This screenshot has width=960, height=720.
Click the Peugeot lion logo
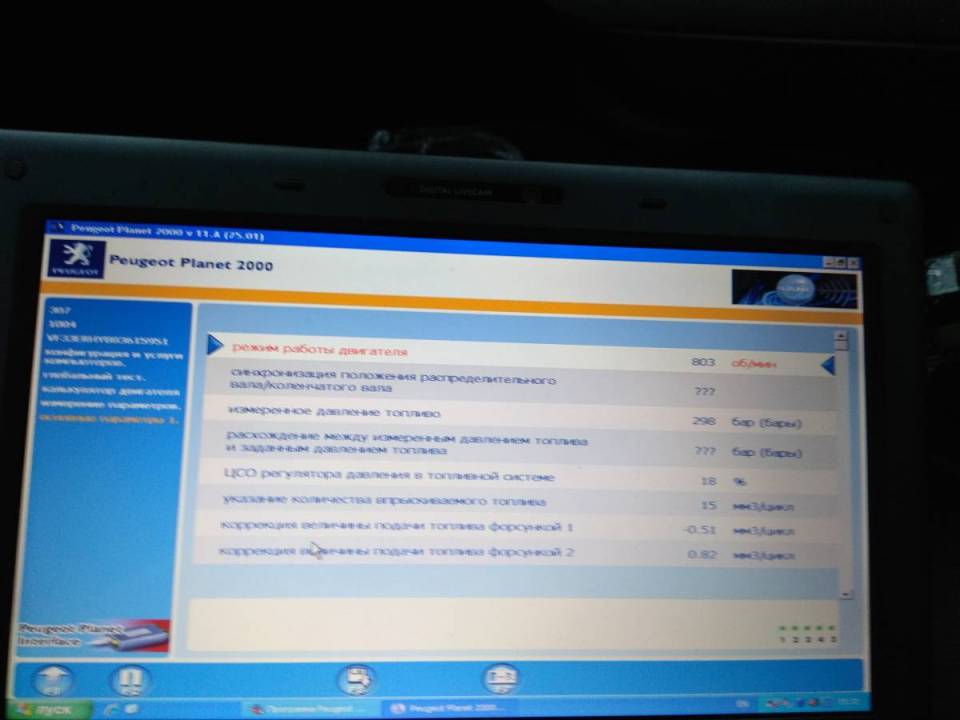coord(75,258)
